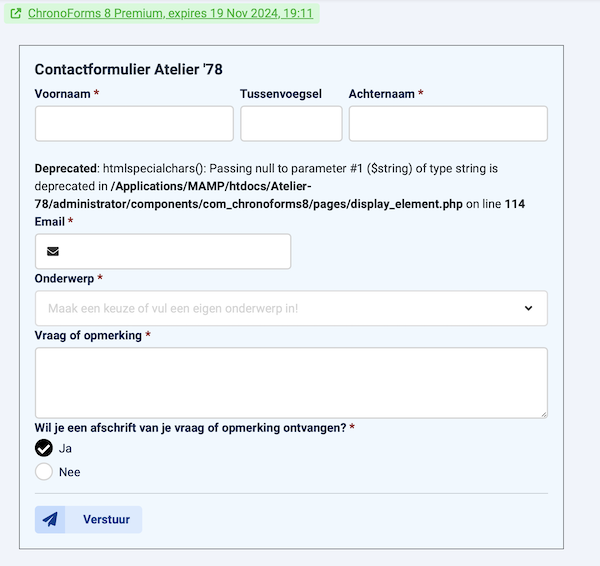Click the Tussenvoegsel field label

click(281, 94)
